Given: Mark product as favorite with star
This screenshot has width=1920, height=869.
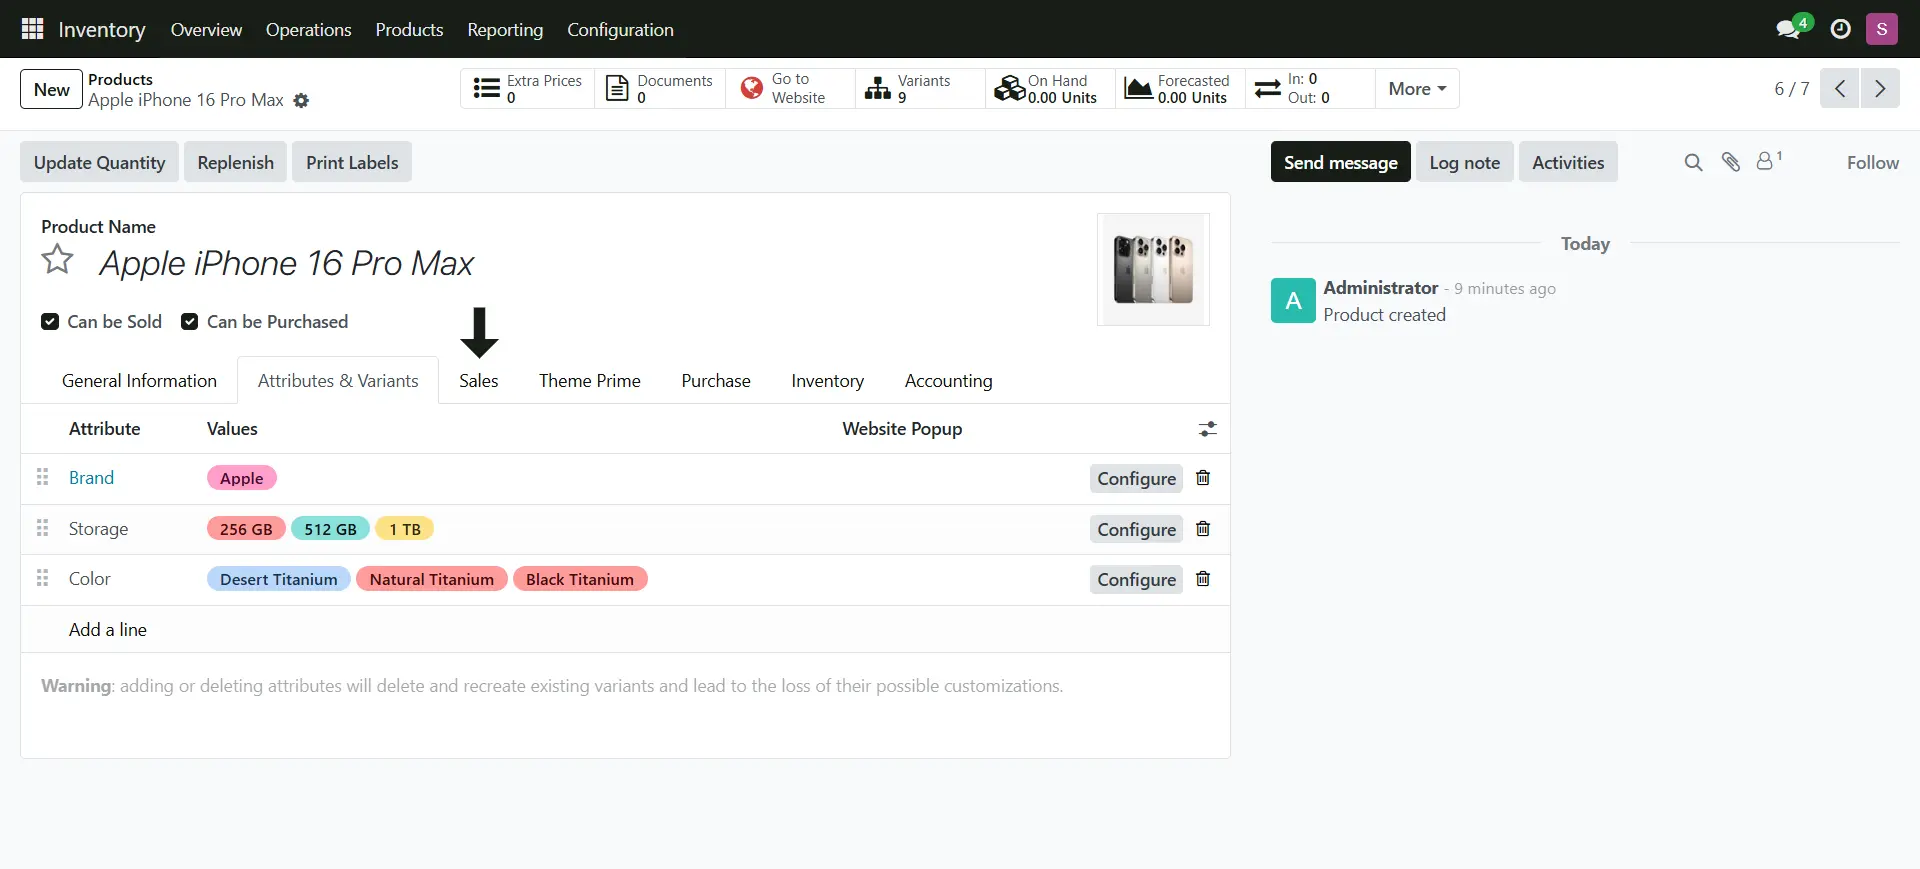Looking at the screenshot, I should (57, 260).
